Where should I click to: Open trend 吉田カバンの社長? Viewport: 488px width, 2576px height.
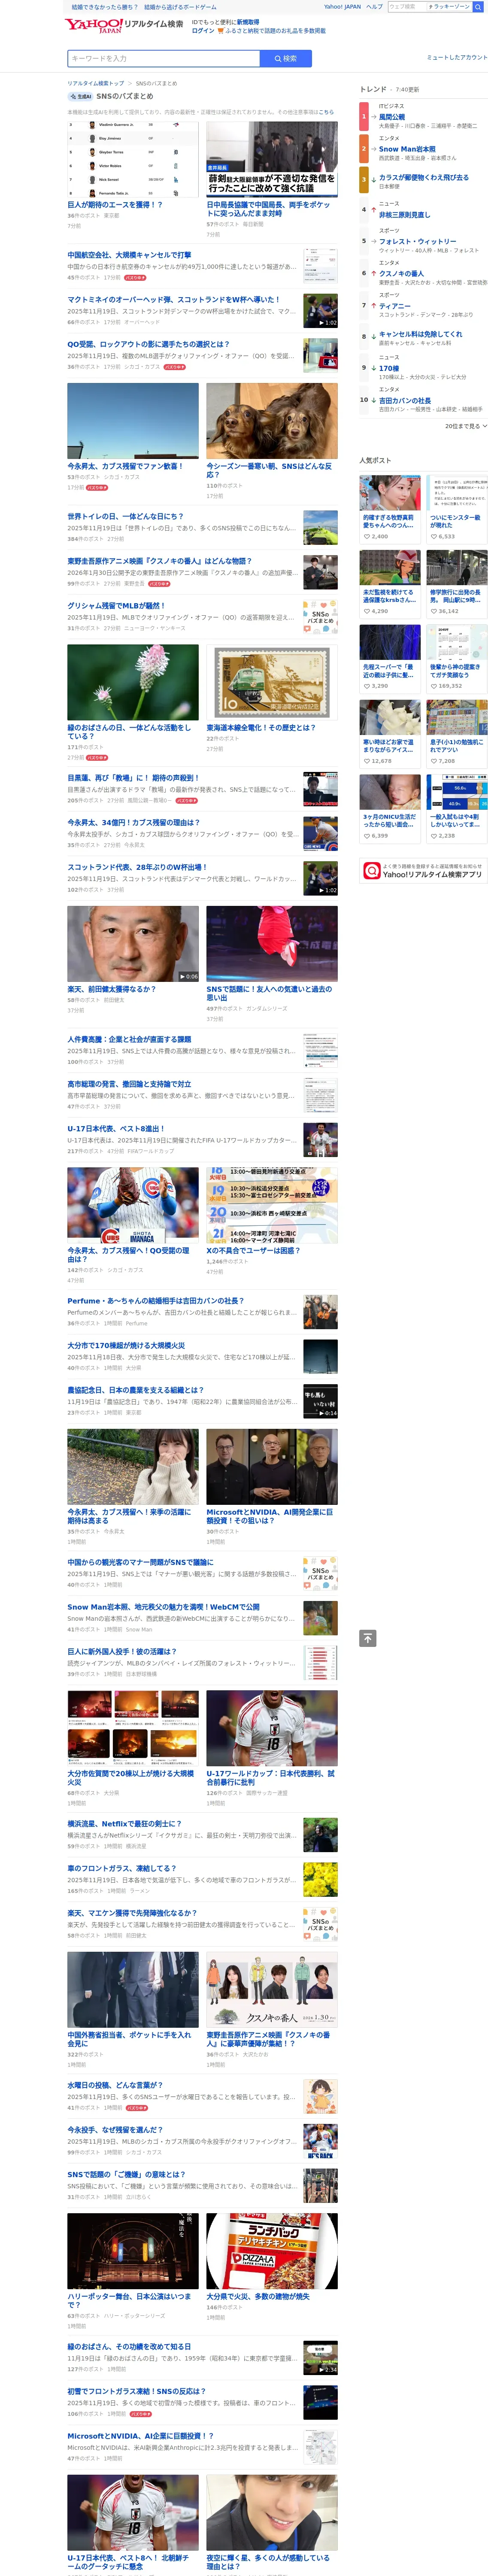pyautogui.click(x=405, y=400)
